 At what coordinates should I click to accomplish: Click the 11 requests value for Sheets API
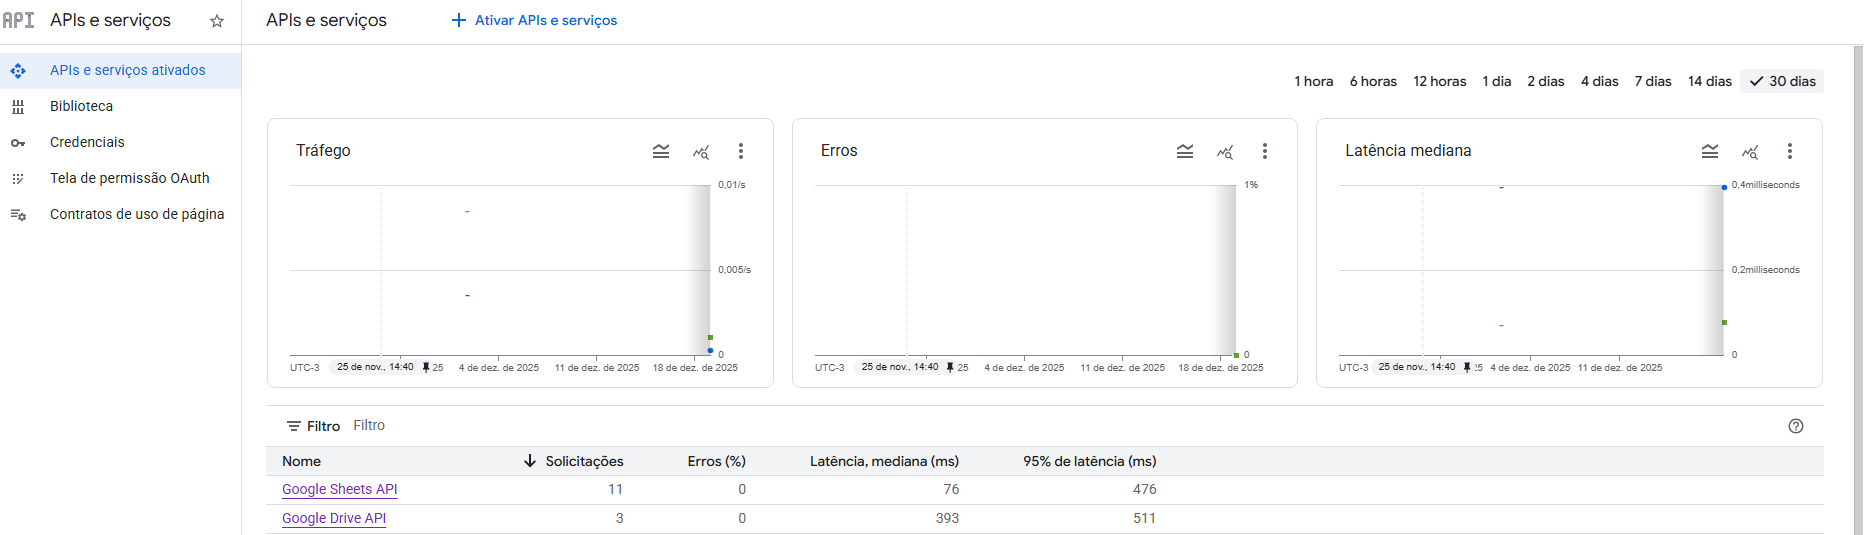point(615,490)
